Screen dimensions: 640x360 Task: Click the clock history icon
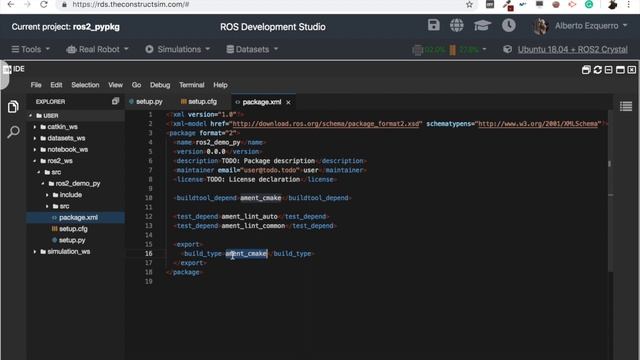[x=509, y=25]
